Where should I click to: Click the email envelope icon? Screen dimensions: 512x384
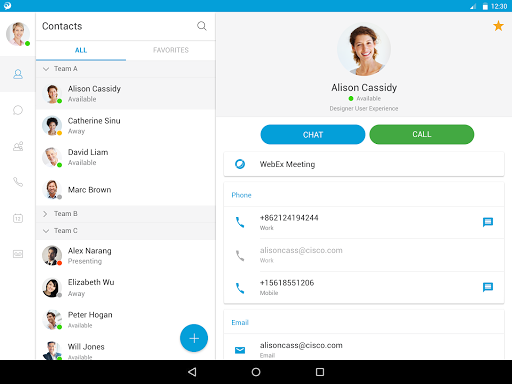[240, 350]
